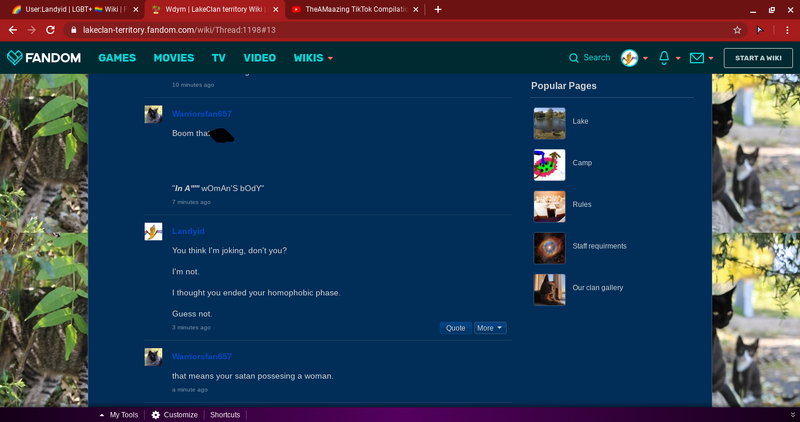Image resolution: width=800 pixels, height=422 pixels.
Task: Open the GAMES navigation item
Action: [117, 58]
